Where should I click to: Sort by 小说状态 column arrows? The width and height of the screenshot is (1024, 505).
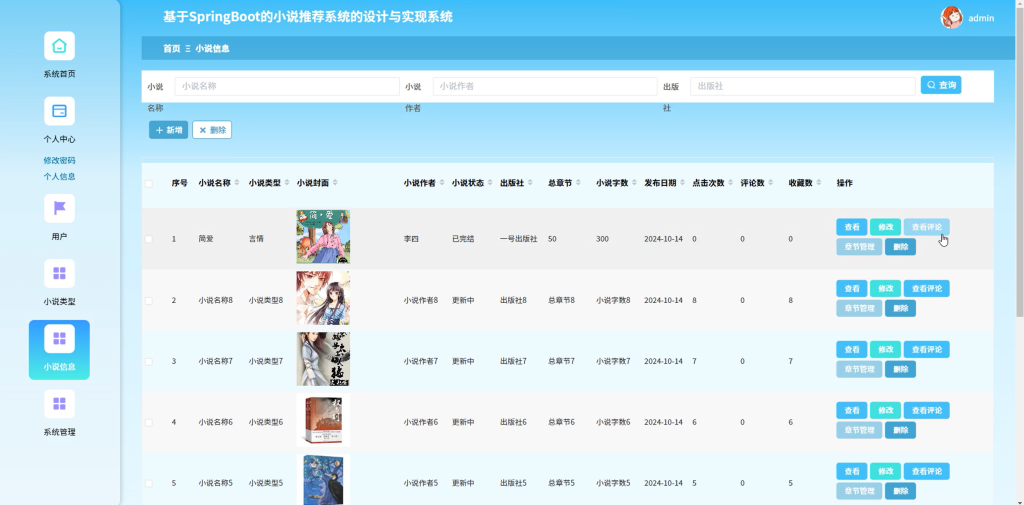pyautogui.click(x=490, y=183)
